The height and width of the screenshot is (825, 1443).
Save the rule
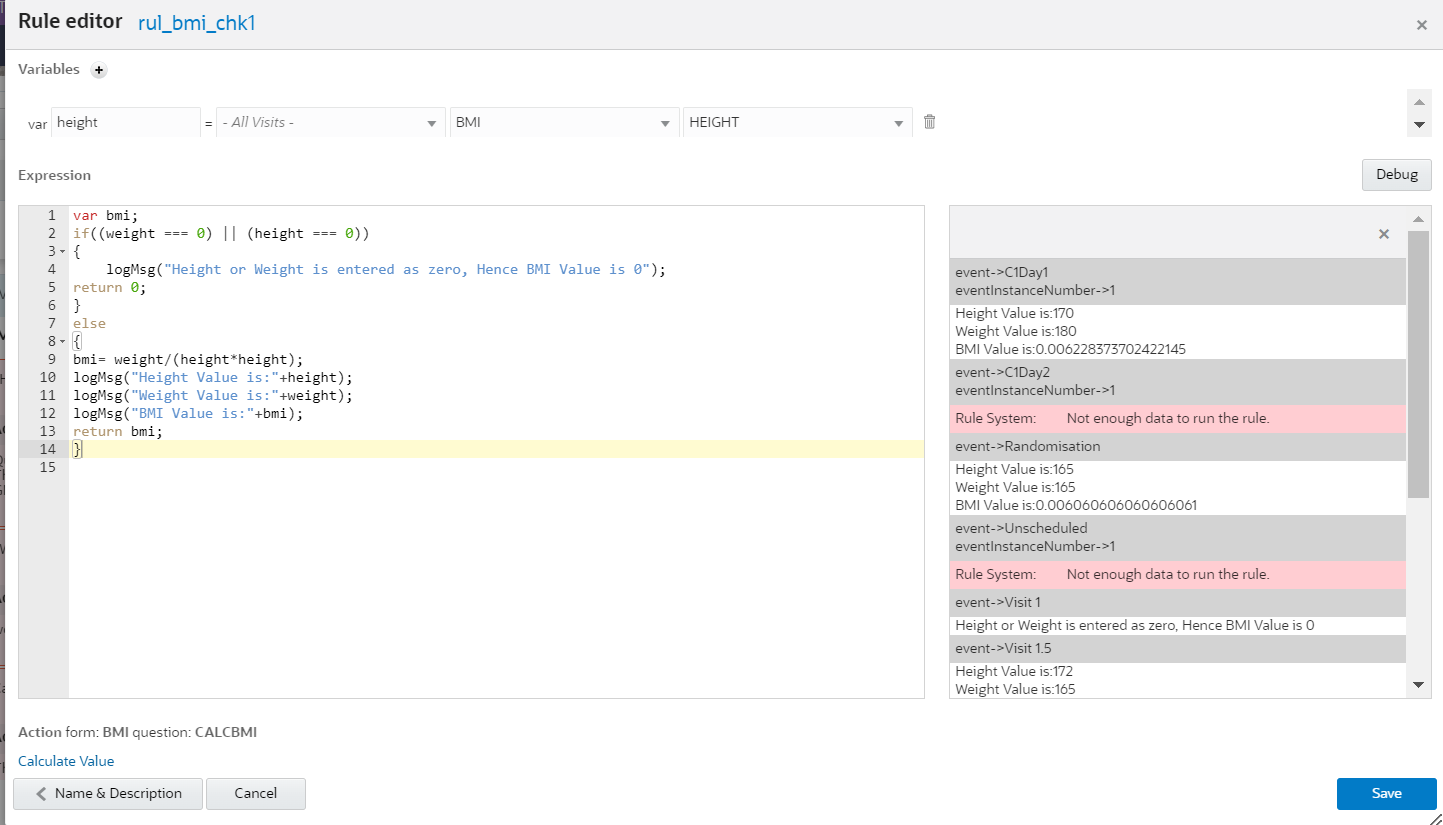(1386, 793)
